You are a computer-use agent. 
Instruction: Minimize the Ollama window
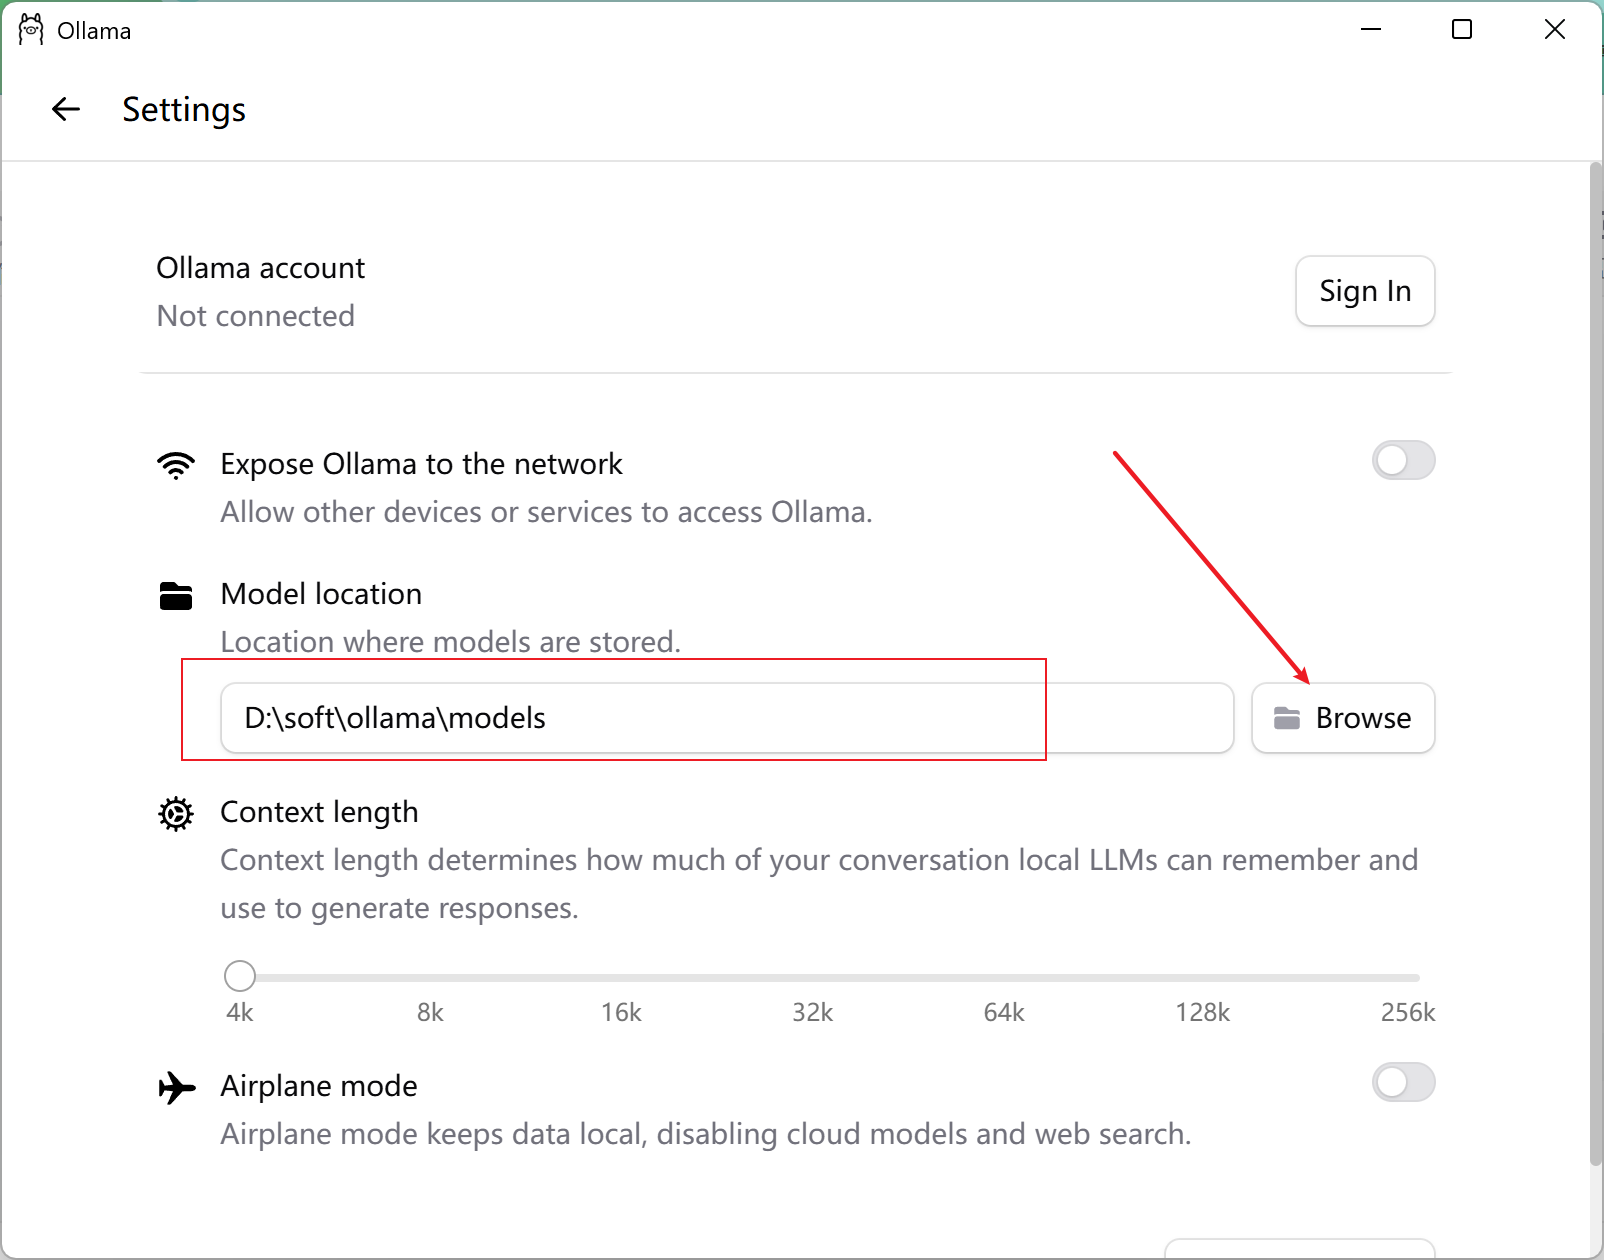pyautogui.click(x=1371, y=30)
